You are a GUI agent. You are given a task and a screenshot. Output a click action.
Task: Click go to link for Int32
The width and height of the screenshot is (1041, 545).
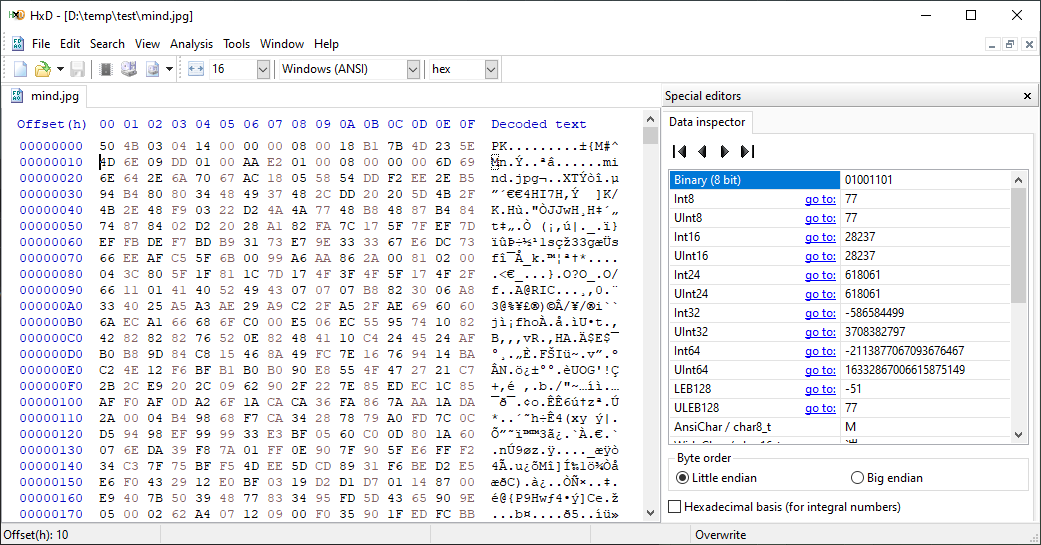820,313
